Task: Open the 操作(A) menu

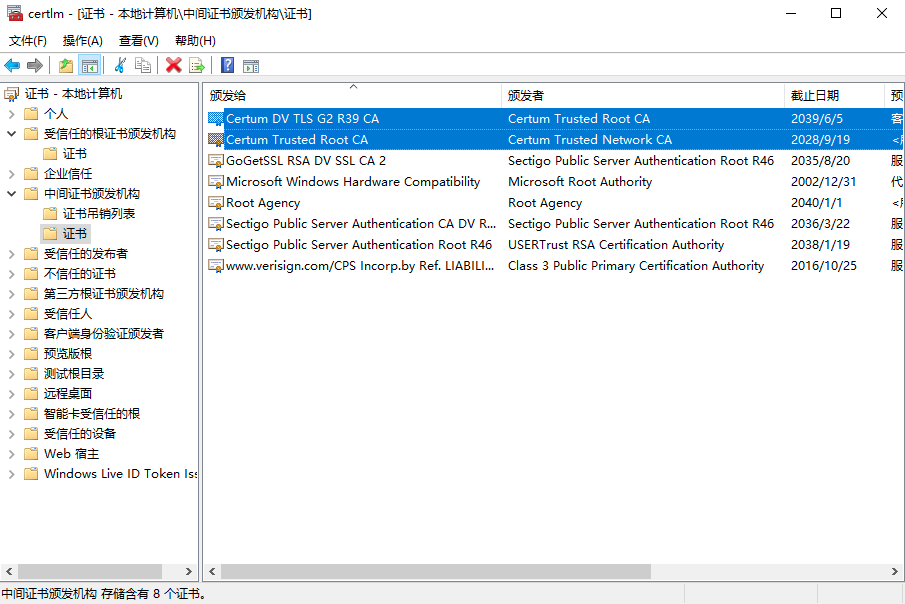Action: click(82, 41)
